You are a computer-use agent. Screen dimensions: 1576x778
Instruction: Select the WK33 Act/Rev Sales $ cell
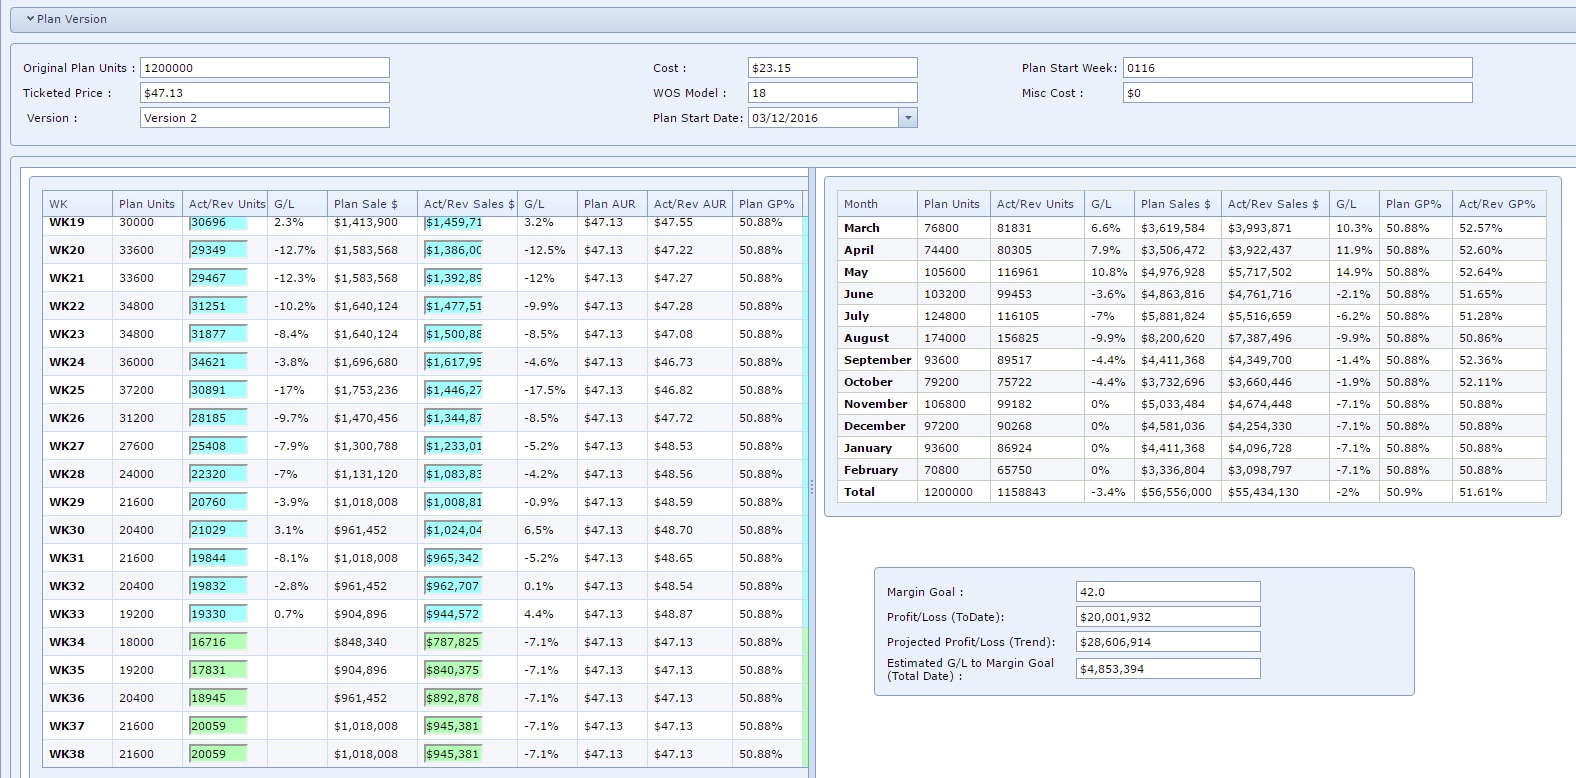(453, 614)
